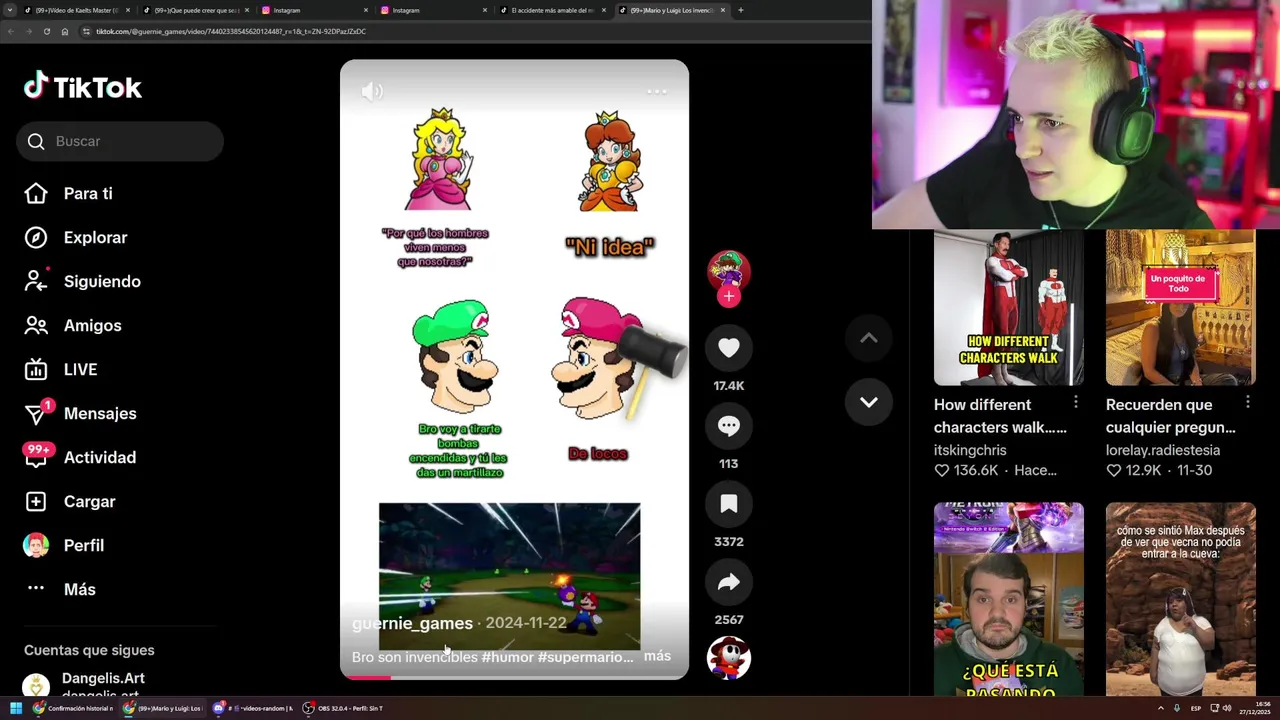Save the video with the bookmark icon

[x=728, y=503]
